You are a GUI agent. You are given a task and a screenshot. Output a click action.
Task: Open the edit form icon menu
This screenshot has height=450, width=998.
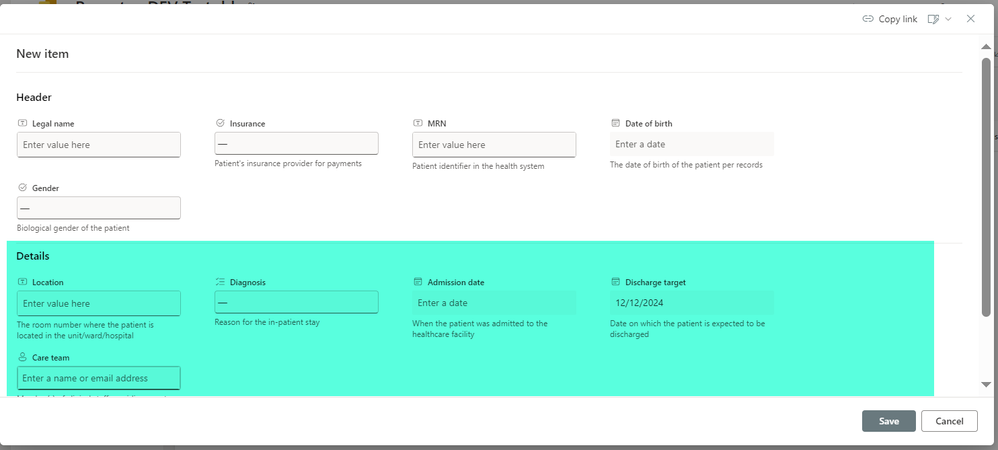click(x=933, y=19)
